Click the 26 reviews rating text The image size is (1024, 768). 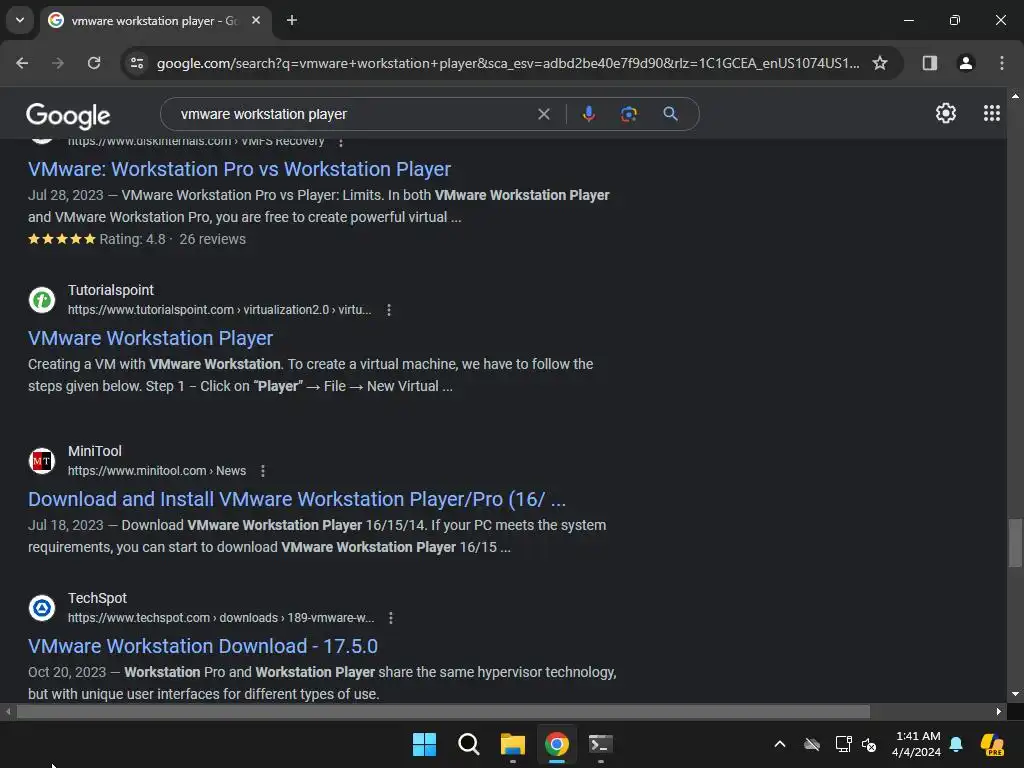coord(212,240)
